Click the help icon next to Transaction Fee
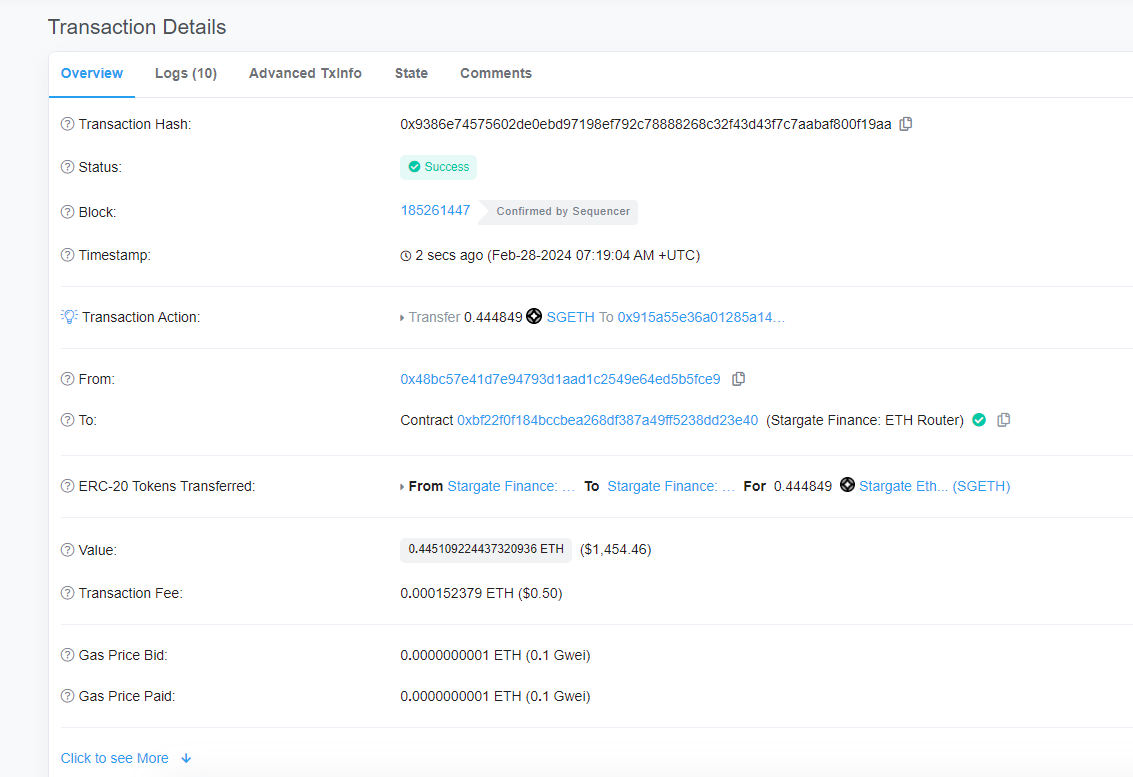 coord(67,593)
